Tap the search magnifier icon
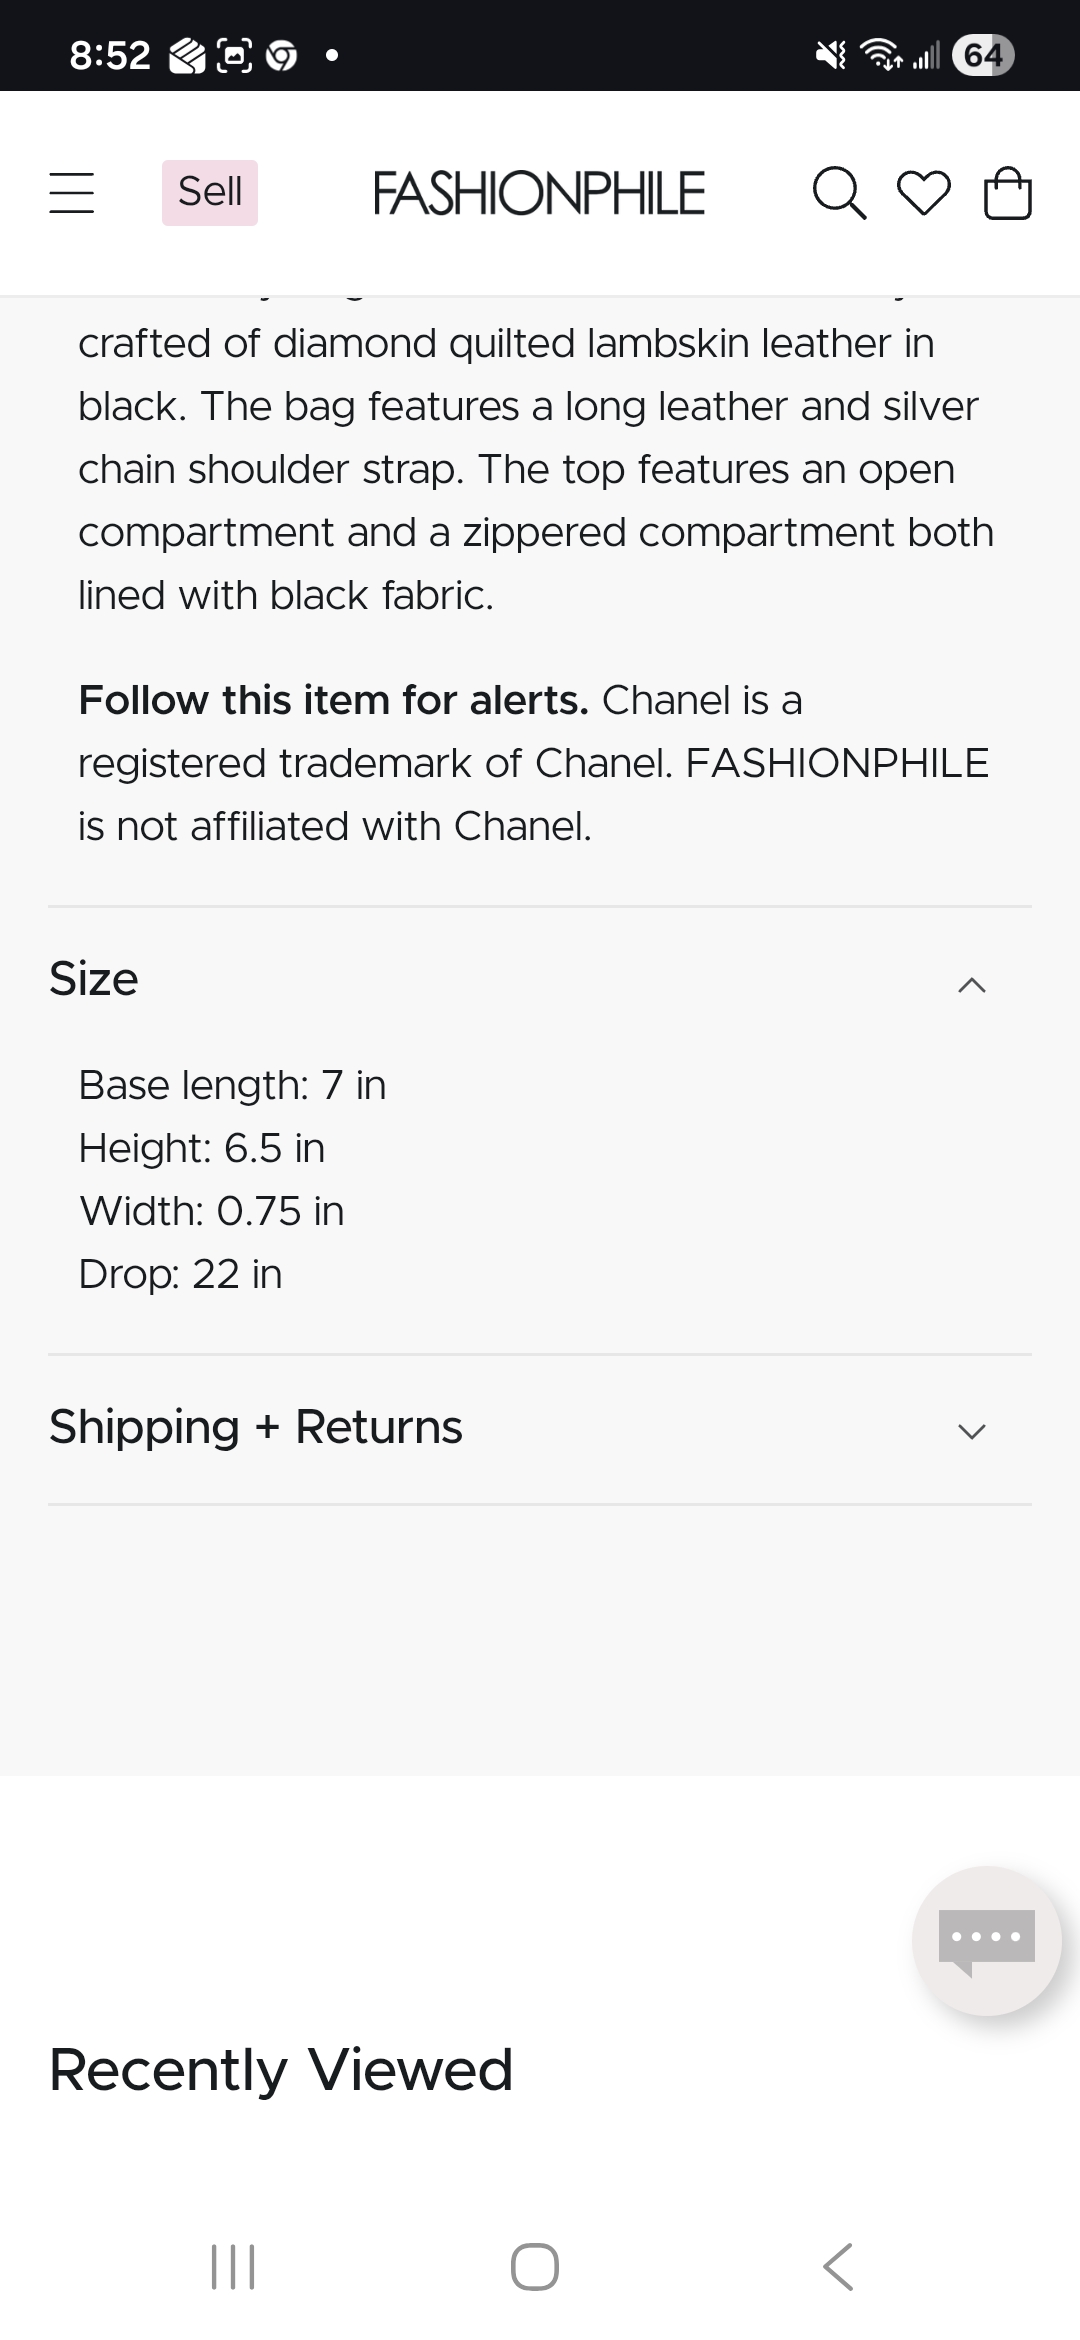 click(x=838, y=192)
